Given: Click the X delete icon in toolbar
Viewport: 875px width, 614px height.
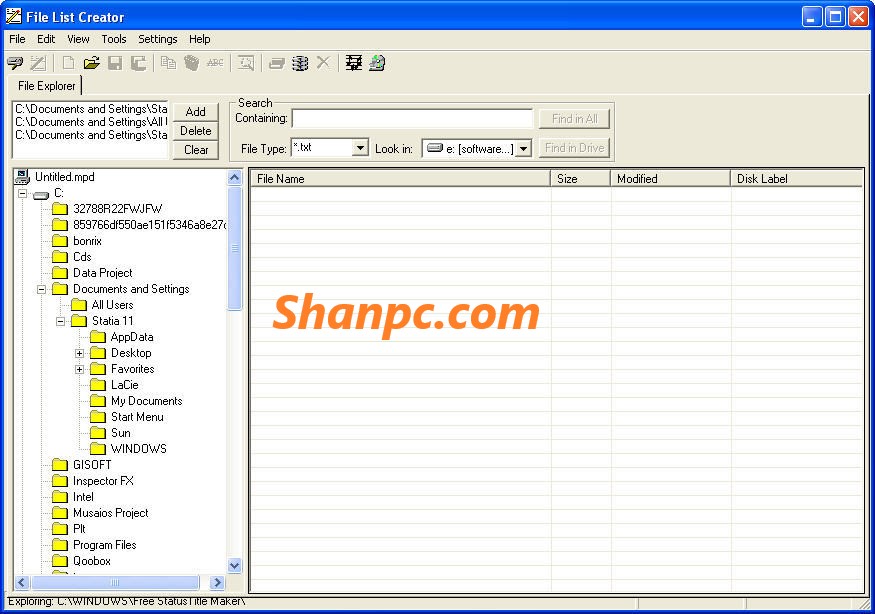Looking at the screenshot, I should tap(323, 63).
